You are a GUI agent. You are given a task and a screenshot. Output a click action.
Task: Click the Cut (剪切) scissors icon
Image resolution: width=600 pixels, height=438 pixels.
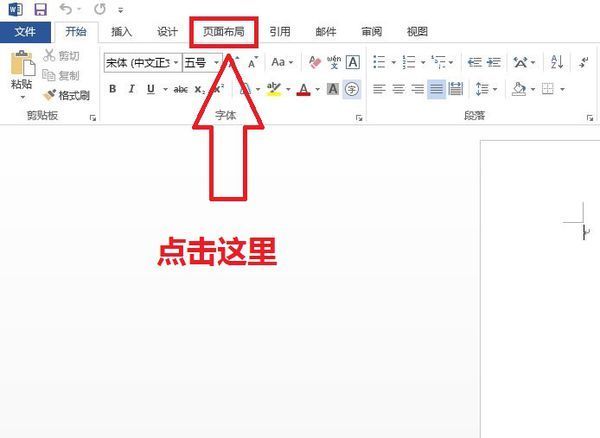[65, 56]
